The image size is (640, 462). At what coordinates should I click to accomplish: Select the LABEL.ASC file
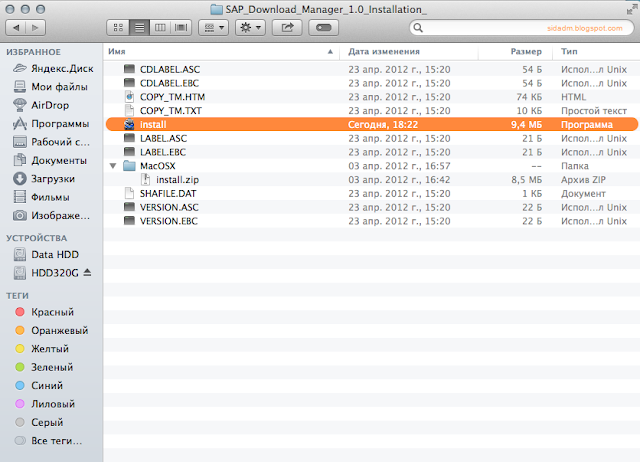(371, 138)
